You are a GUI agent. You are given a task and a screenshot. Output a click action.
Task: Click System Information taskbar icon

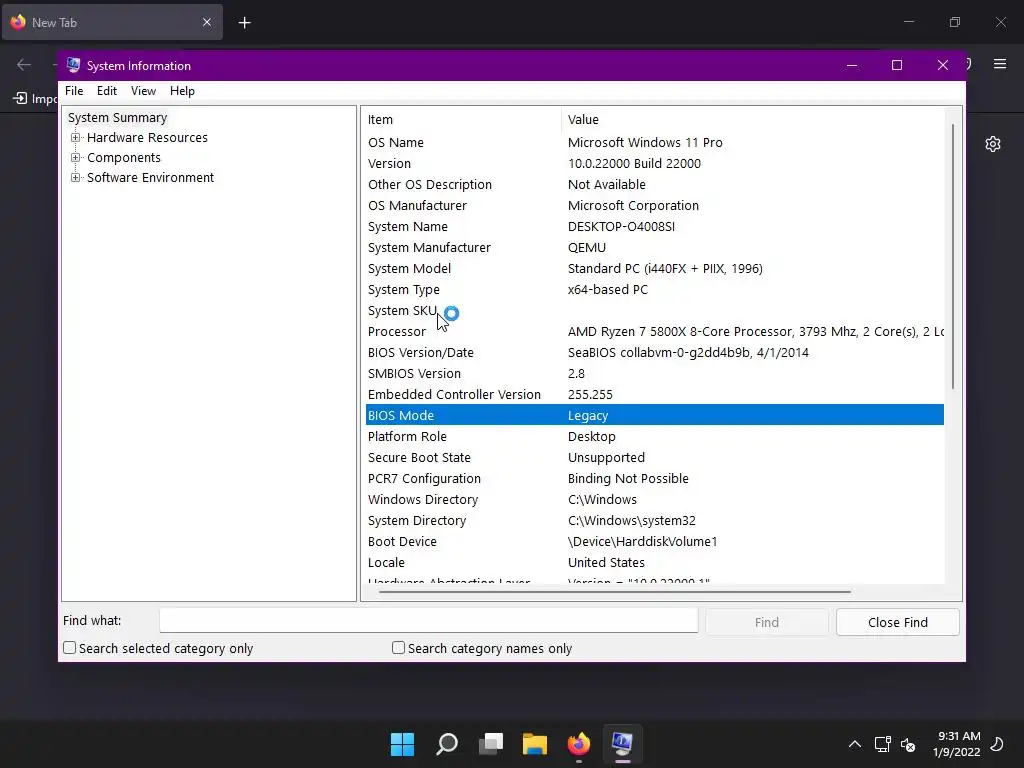tap(622, 744)
